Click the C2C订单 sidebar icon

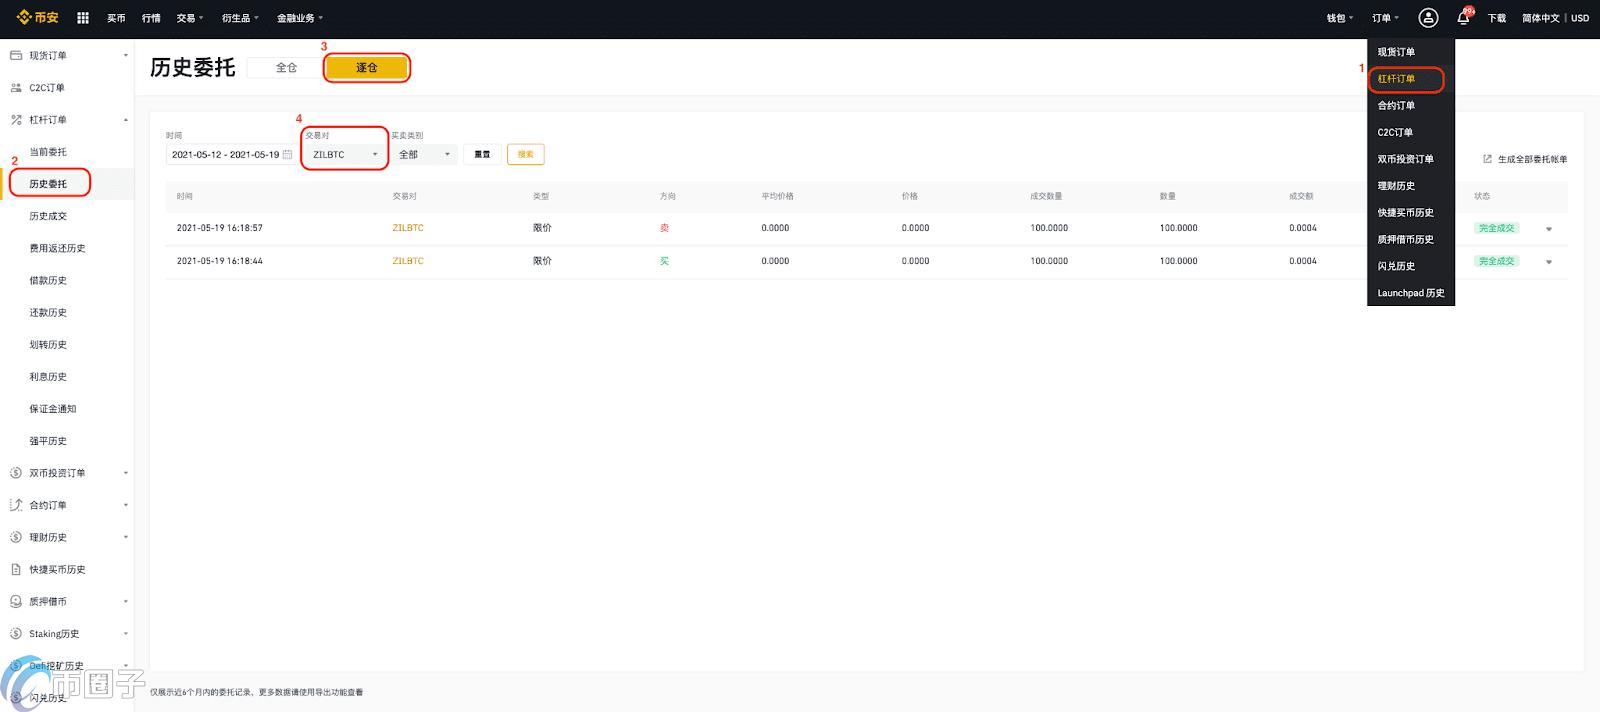(x=16, y=88)
